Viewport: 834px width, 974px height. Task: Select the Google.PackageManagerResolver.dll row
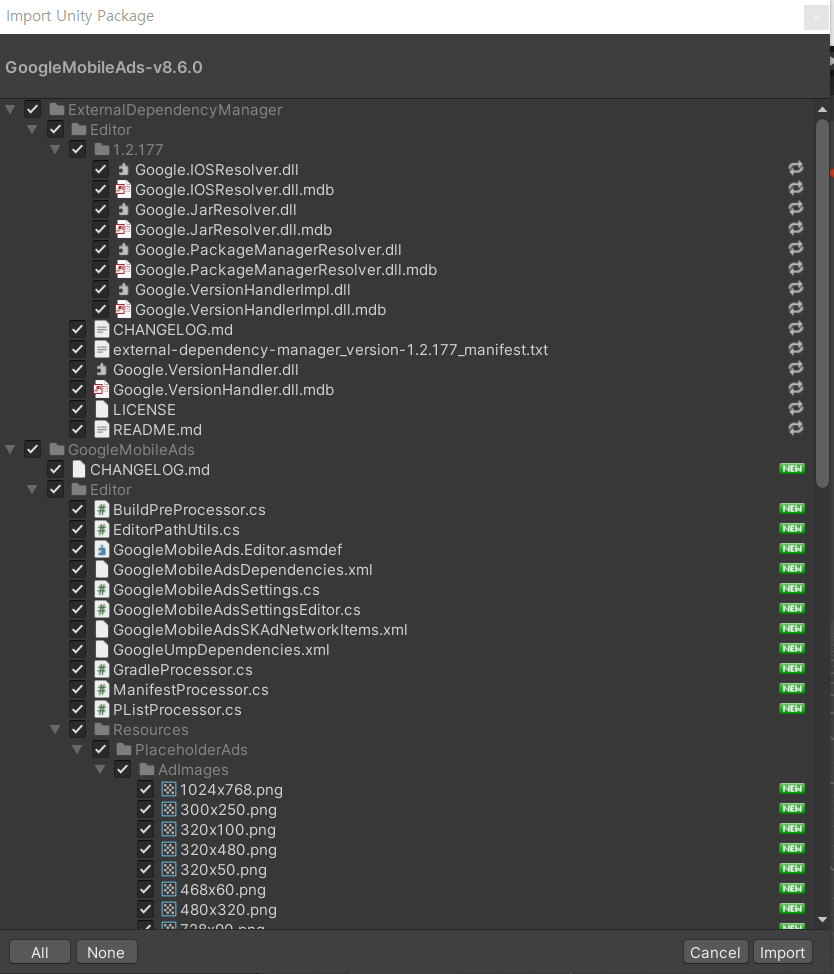pyautogui.click(x=407, y=250)
